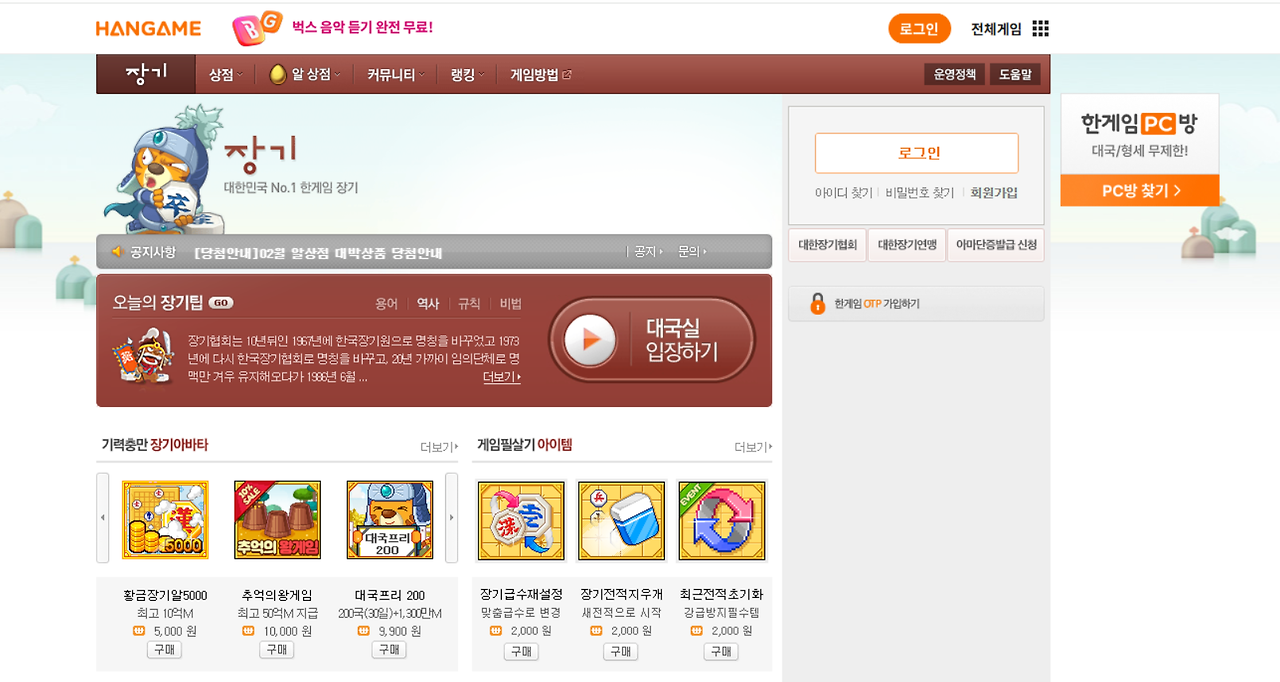The height and width of the screenshot is (682, 1280).
Task: Show next avatars with right arrow
Action: pyautogui.click(x=451, y=518)
